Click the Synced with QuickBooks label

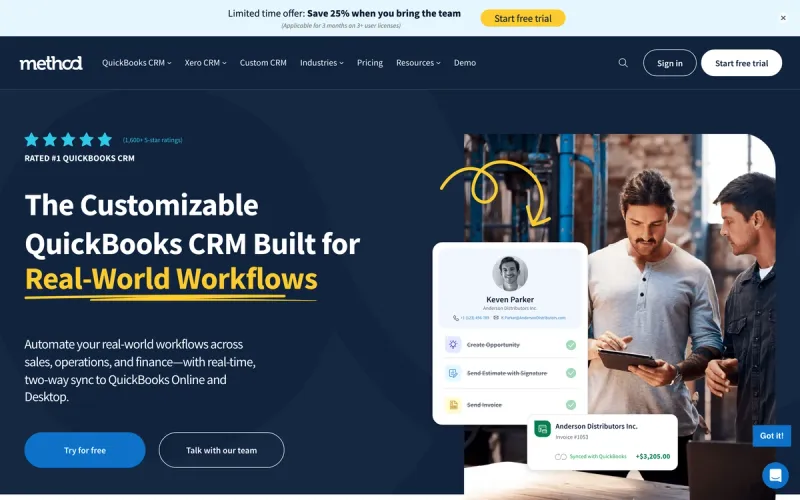(598, 456)
